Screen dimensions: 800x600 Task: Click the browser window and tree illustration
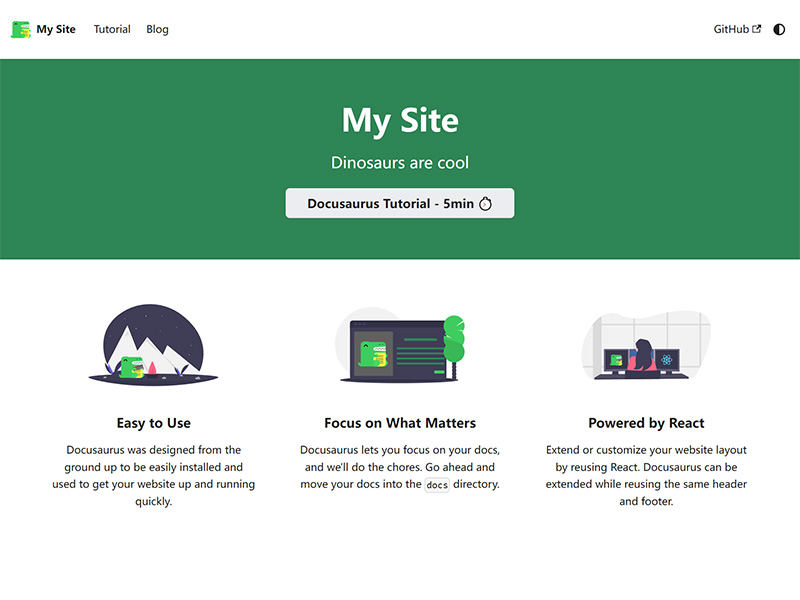coord(400,345)
